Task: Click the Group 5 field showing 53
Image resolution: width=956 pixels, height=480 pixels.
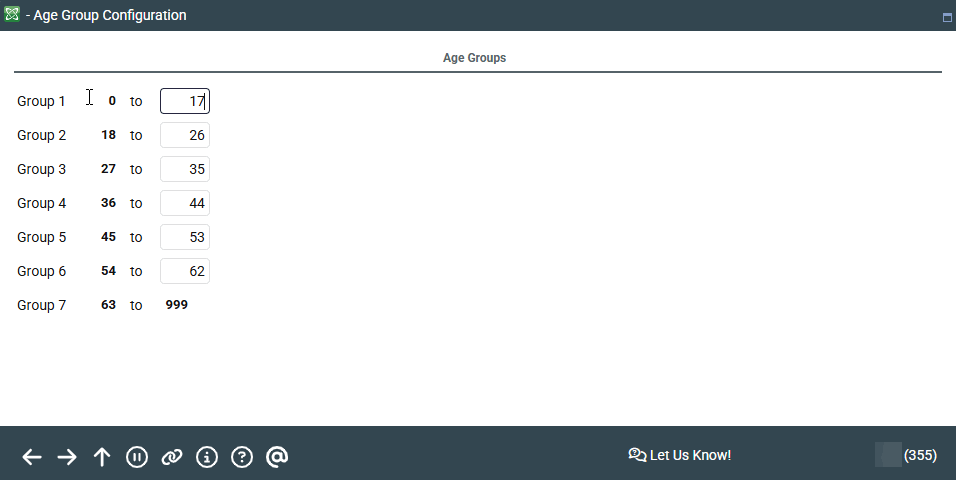Action: 185,237
